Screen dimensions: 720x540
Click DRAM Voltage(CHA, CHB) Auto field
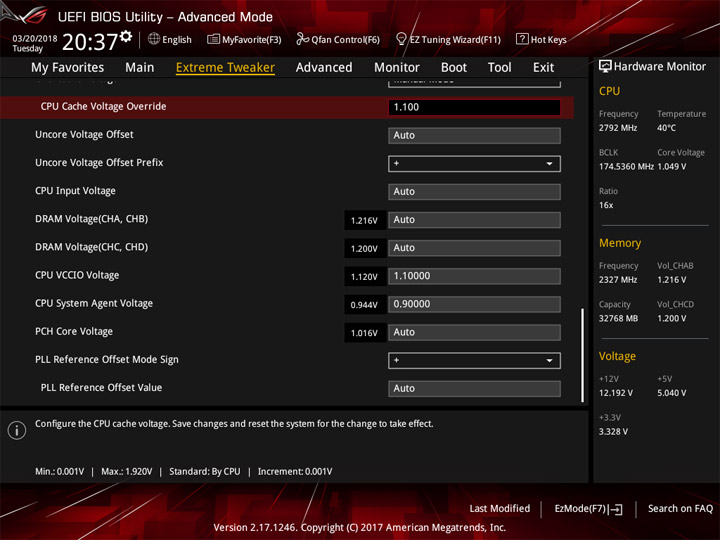pyautogui.click(x=474, y=220)
